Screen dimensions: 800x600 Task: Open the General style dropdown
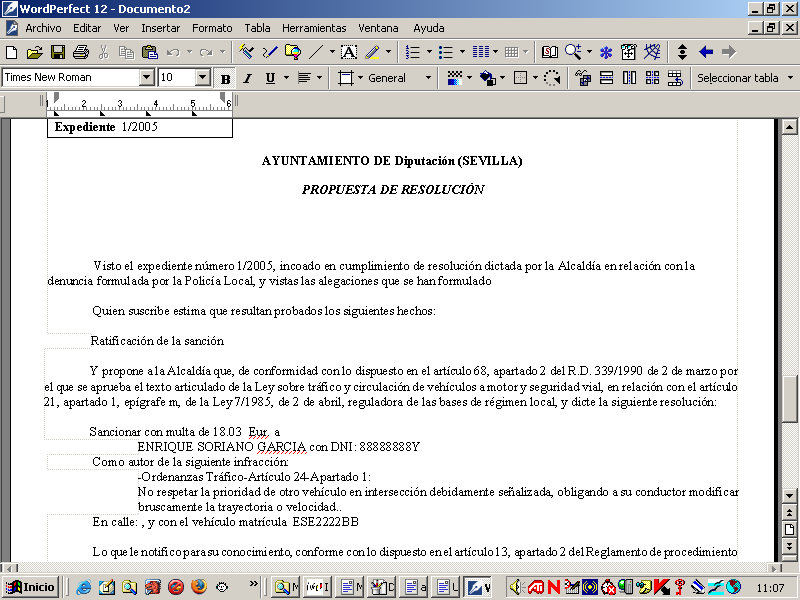427,77
